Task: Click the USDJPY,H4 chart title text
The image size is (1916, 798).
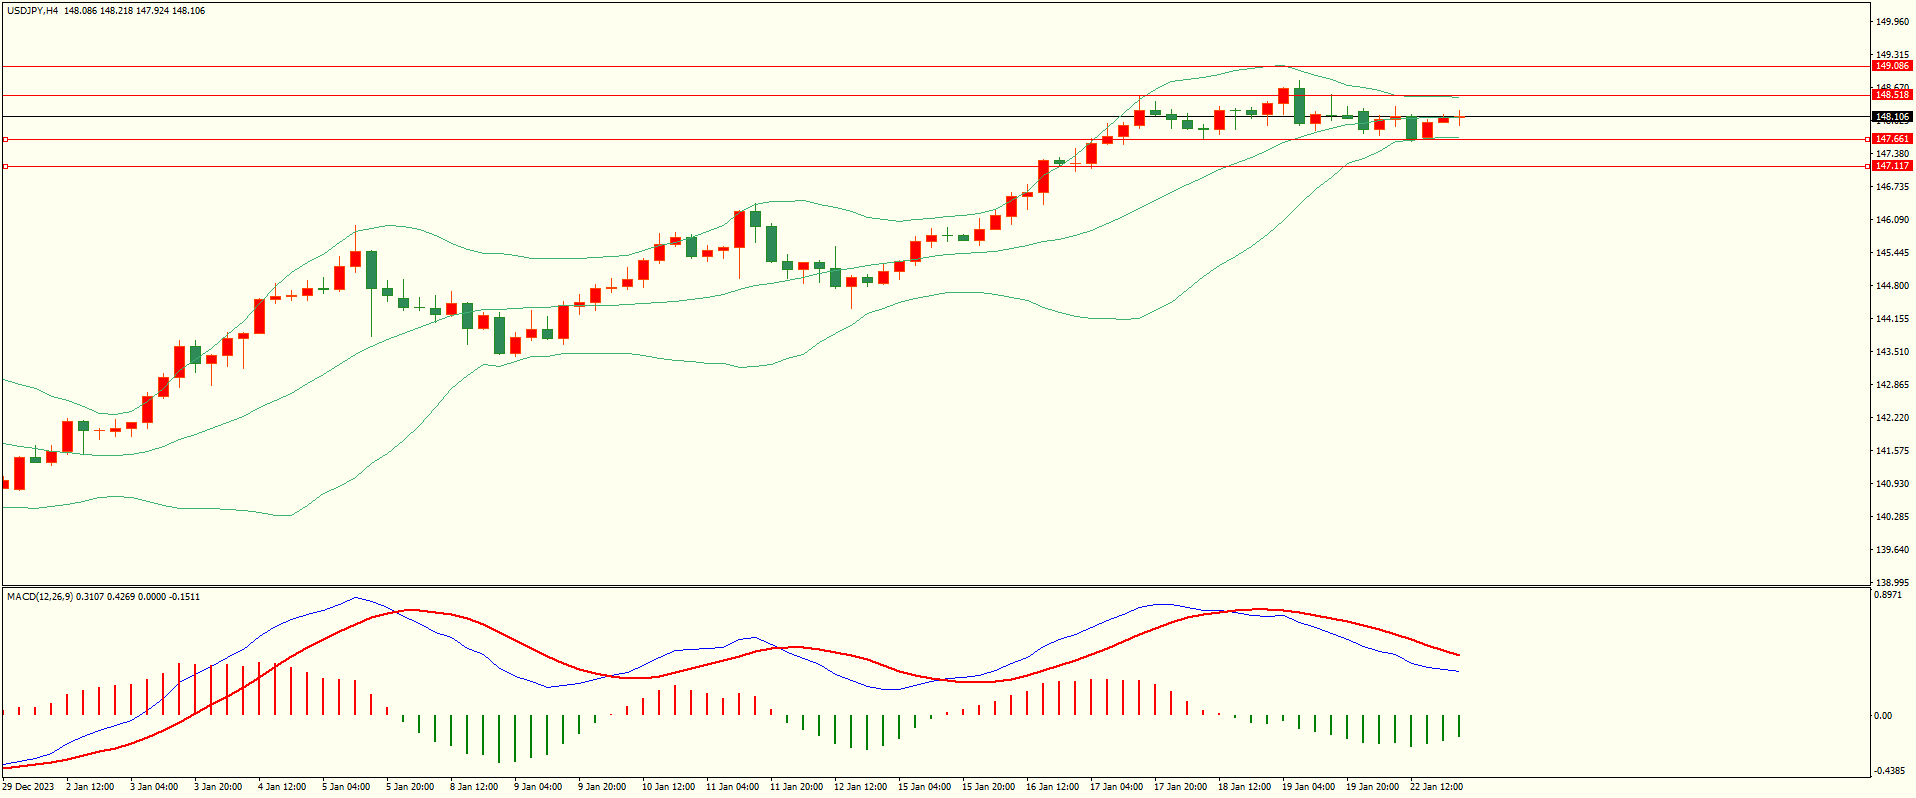Action: pos(32,11)
